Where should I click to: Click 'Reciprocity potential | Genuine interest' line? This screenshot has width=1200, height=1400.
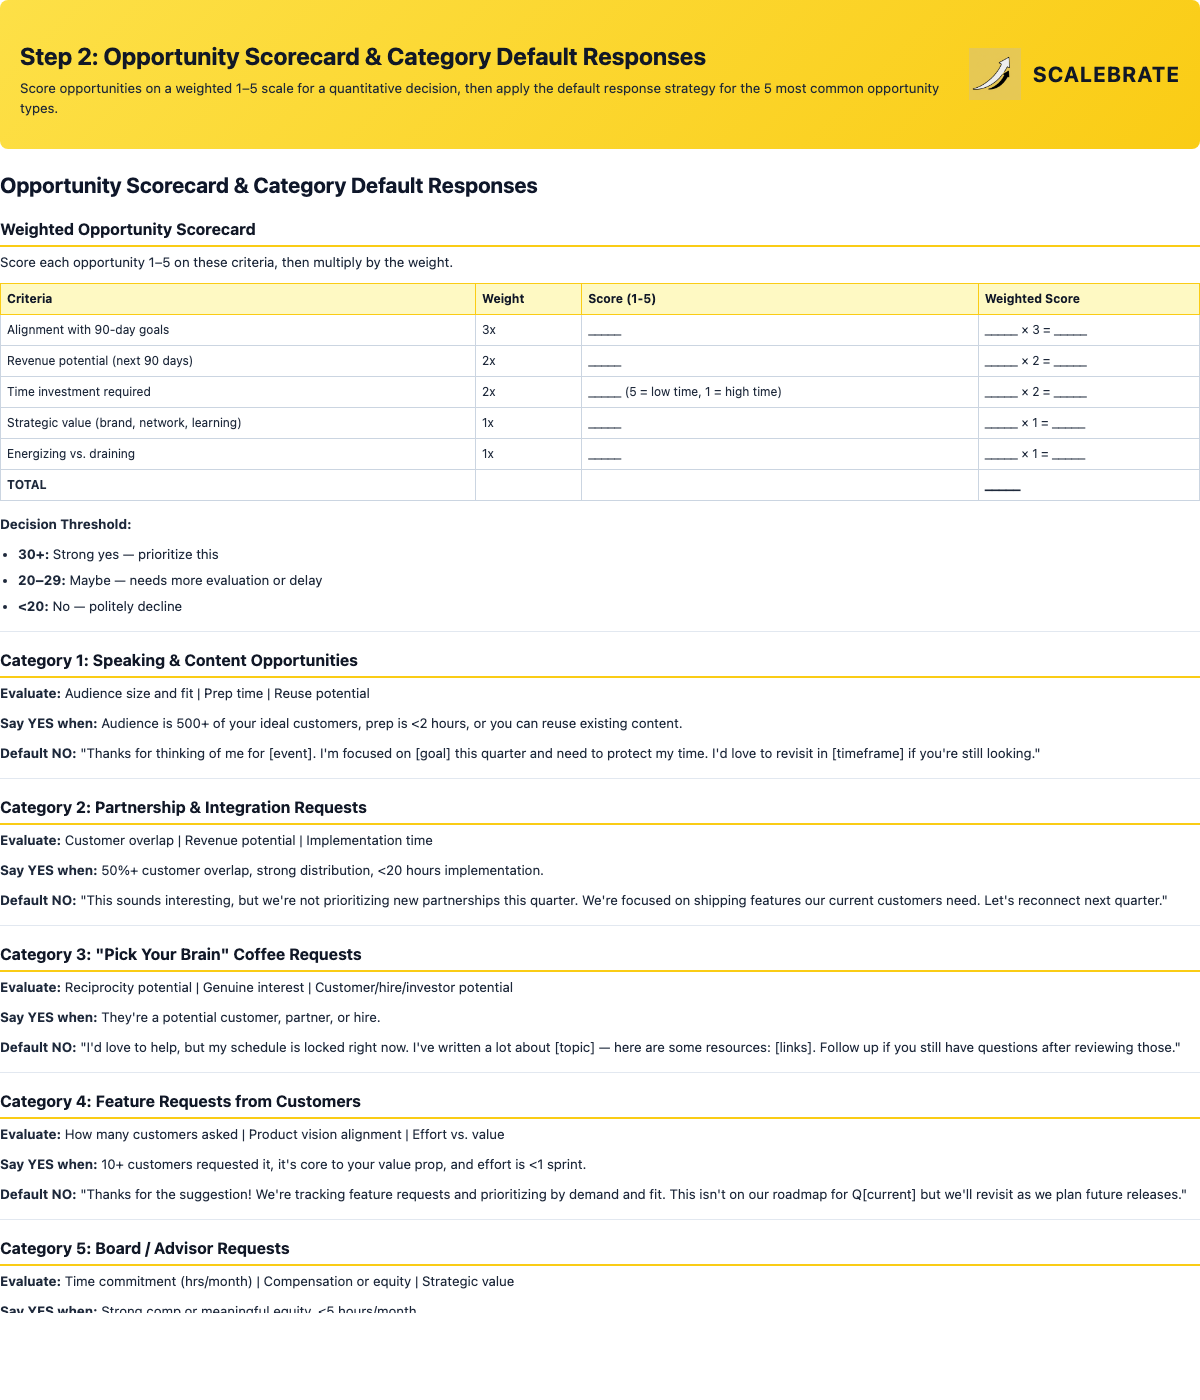[x=257, y=987]
